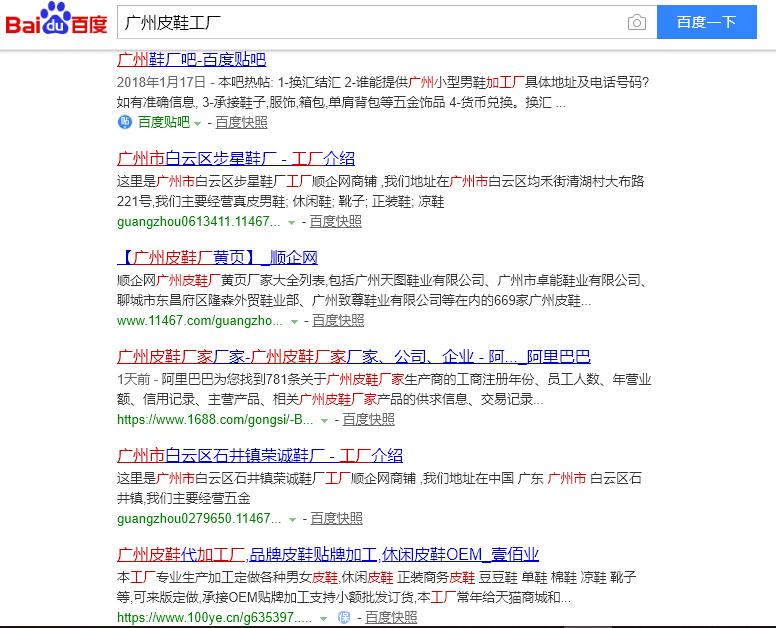Click snippet line 井镇,我们主要经营五金
Image resolution: width=776 pixels, height=628 pixels.
tap(184, 498)
